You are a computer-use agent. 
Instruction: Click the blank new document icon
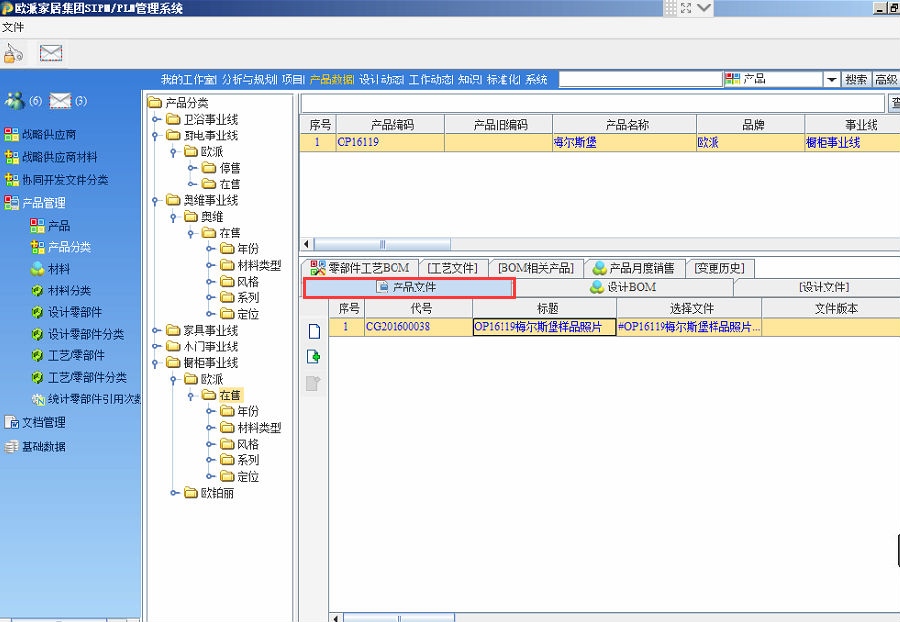[x=313, y=332]
